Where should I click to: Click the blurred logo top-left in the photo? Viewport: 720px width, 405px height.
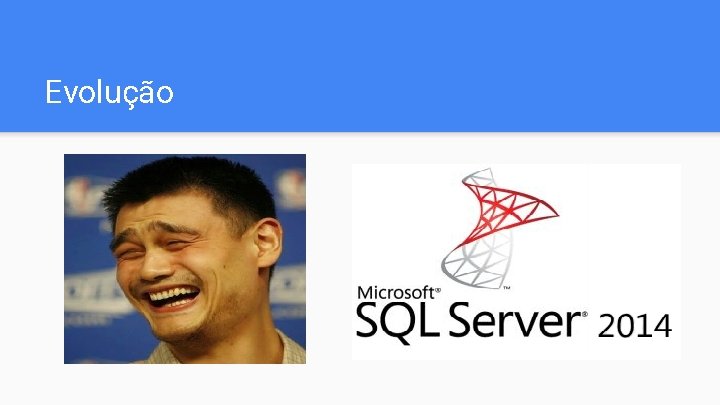(x=82, y=195)
